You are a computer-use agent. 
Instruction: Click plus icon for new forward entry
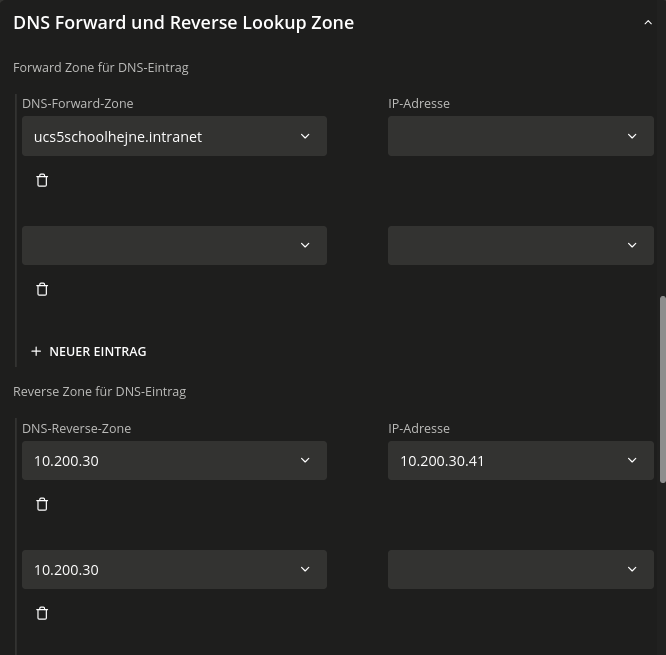point(36,352)
